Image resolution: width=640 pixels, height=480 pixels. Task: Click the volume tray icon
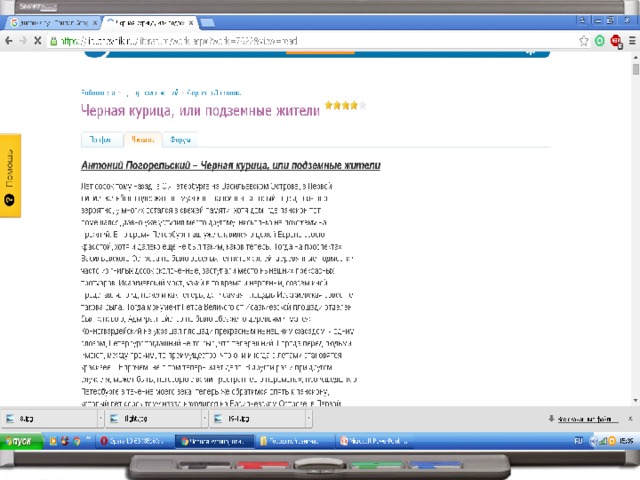click(594, 441)
